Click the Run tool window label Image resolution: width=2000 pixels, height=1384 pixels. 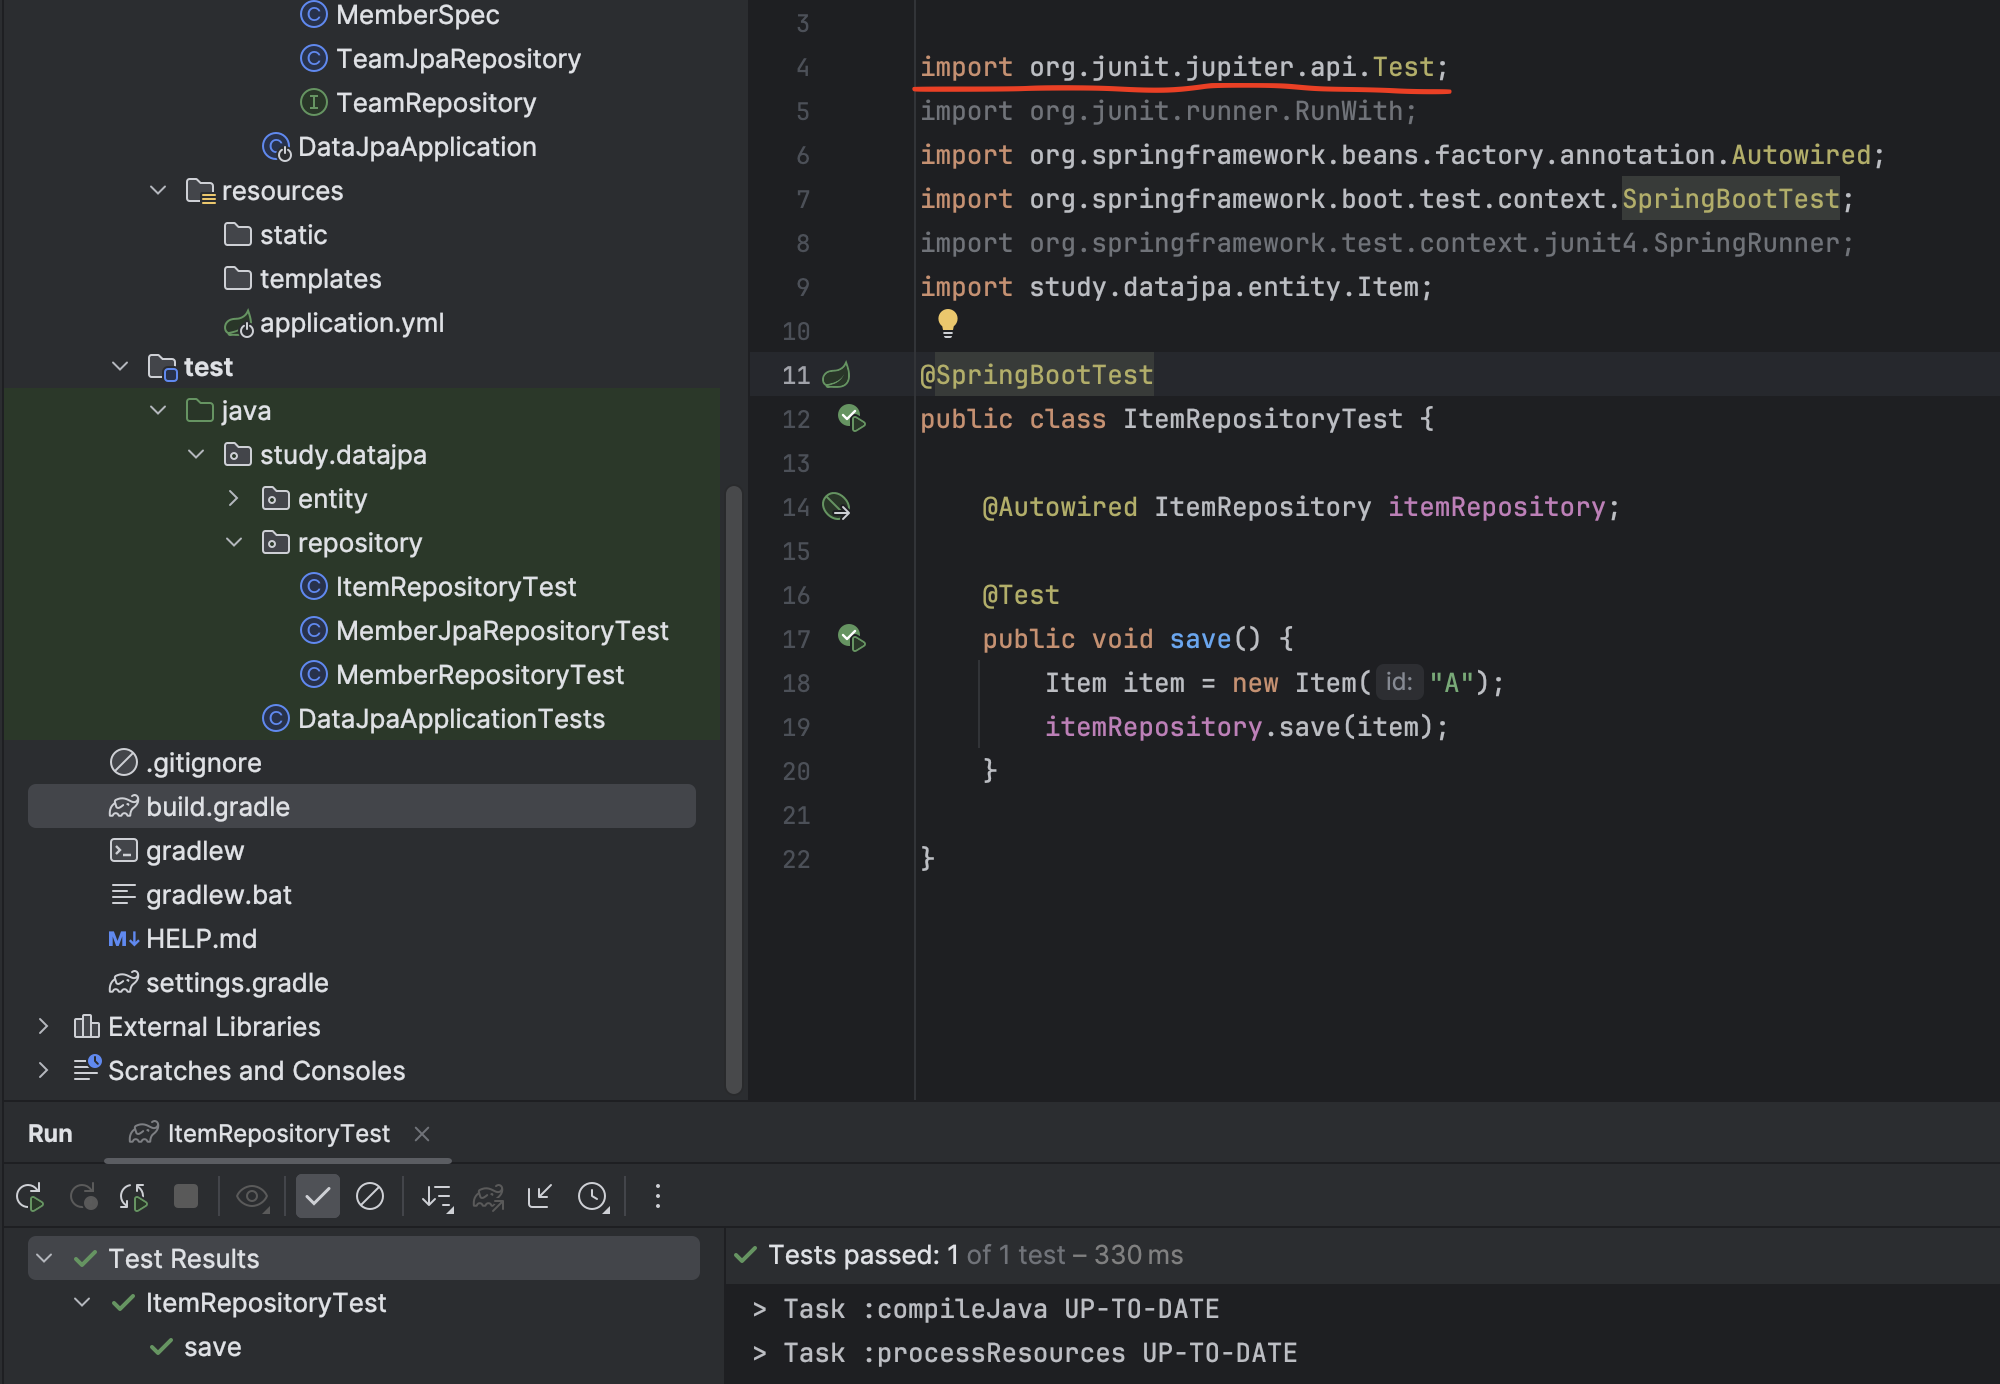tap(50, 1134)
